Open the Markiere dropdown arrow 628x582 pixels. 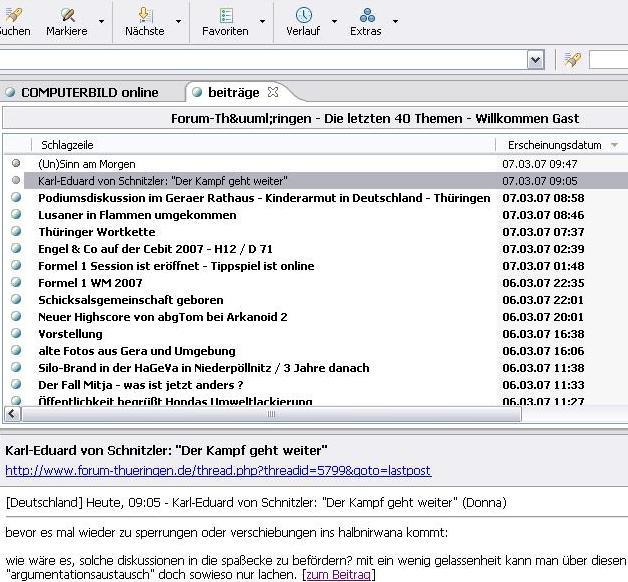101,21
